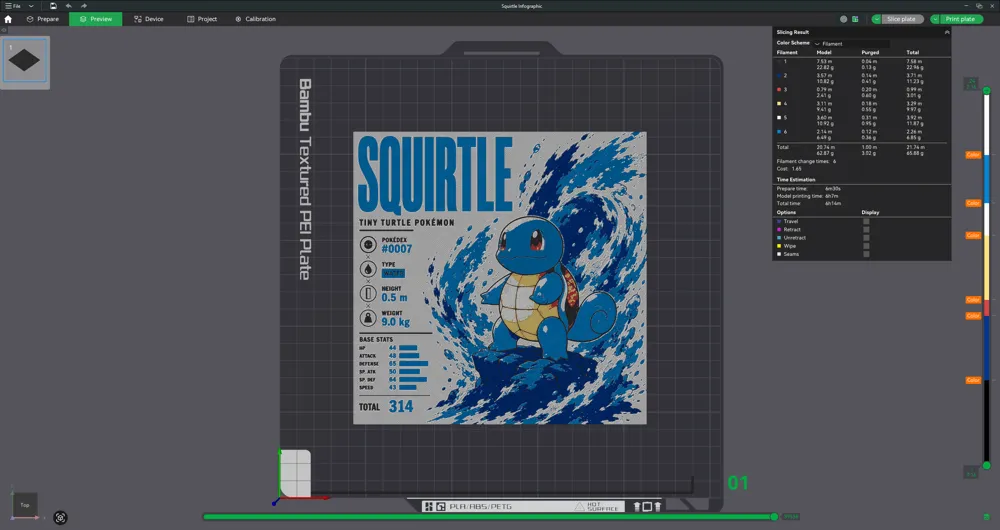Click the green panel icon left of Slice plate
The width and height of the screenshot is (1000, 530).
(855, 19)
